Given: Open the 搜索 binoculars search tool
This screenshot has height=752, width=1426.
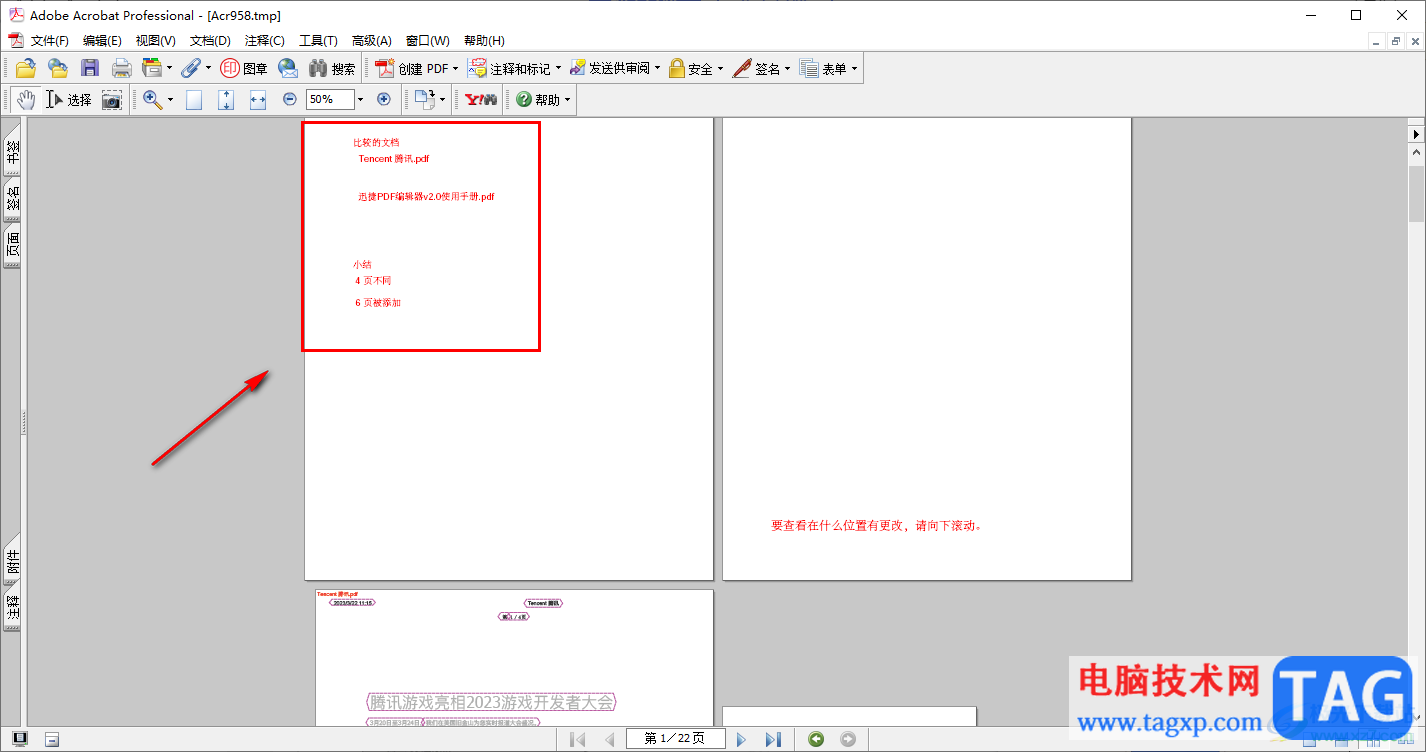Looking at the screenshot, I should click(x=332, y=68).
